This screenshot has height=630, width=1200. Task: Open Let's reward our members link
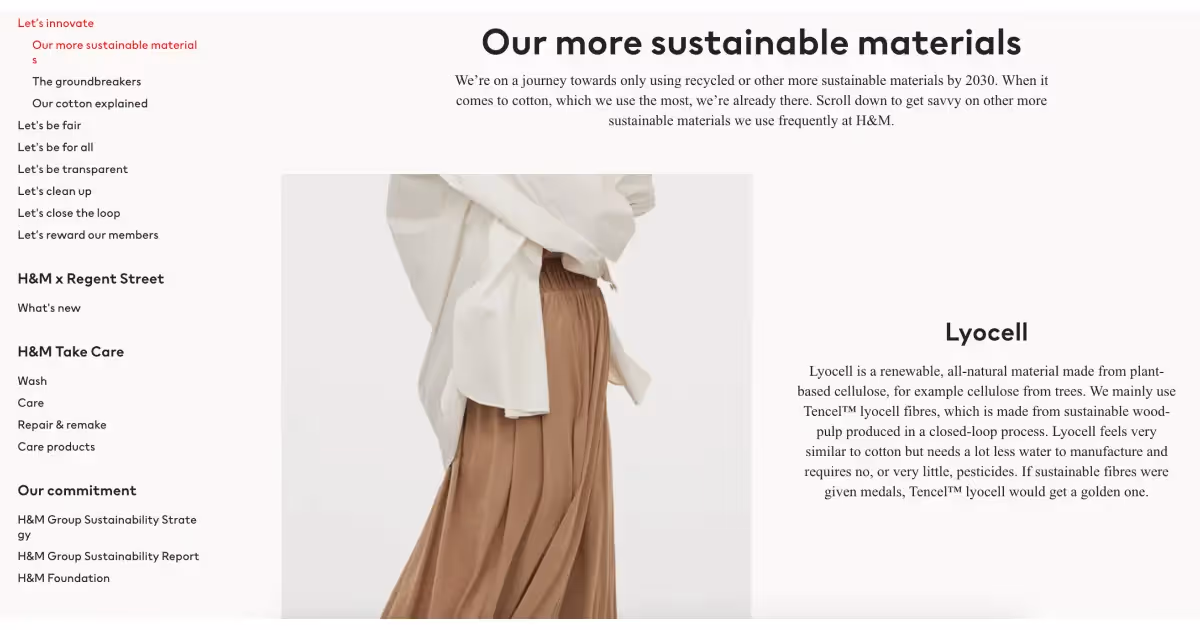(87, 235)
